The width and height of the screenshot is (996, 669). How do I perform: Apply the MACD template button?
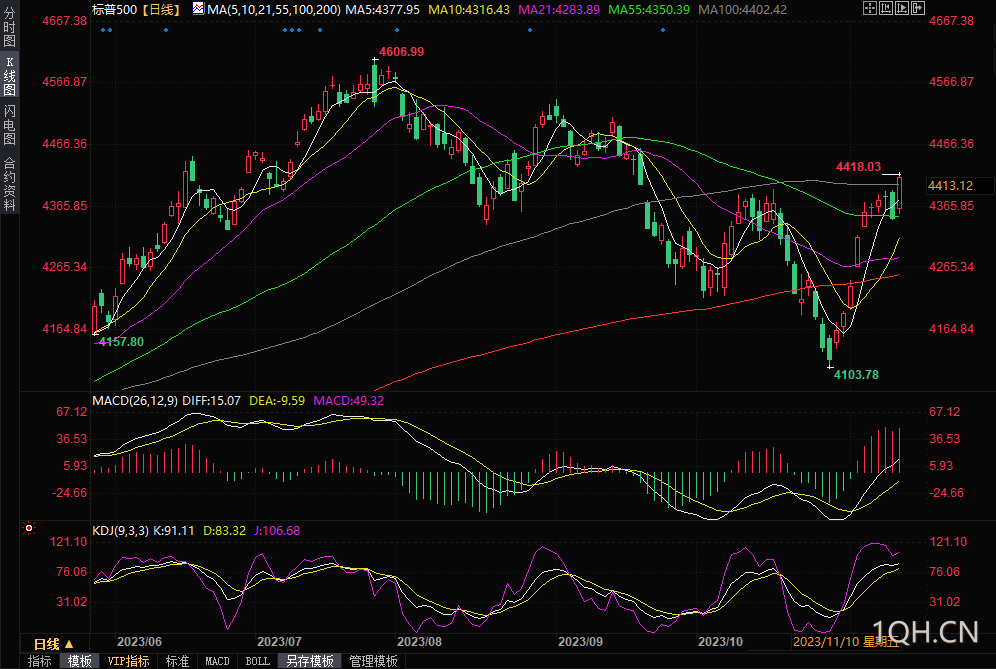pos(217,661)
